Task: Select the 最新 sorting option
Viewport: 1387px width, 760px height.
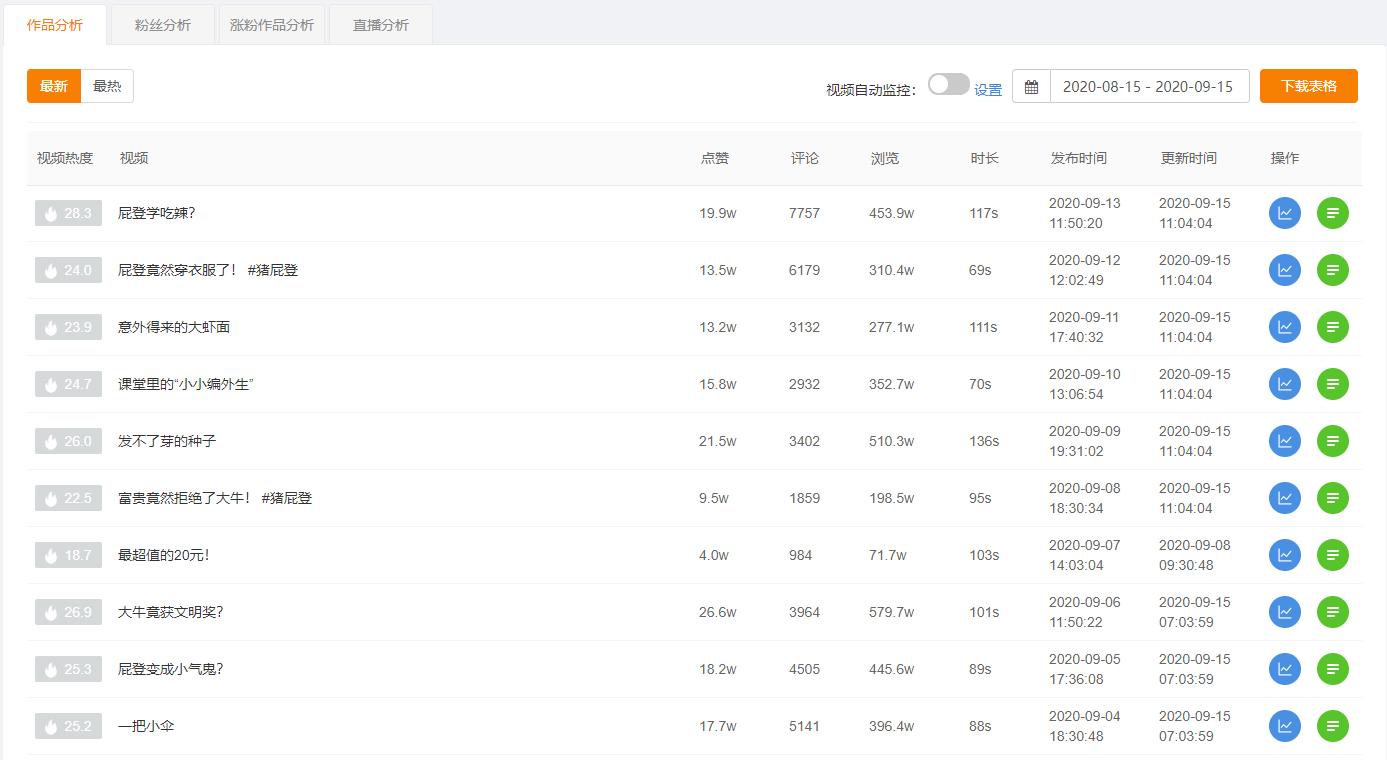Action: point(53,86)
